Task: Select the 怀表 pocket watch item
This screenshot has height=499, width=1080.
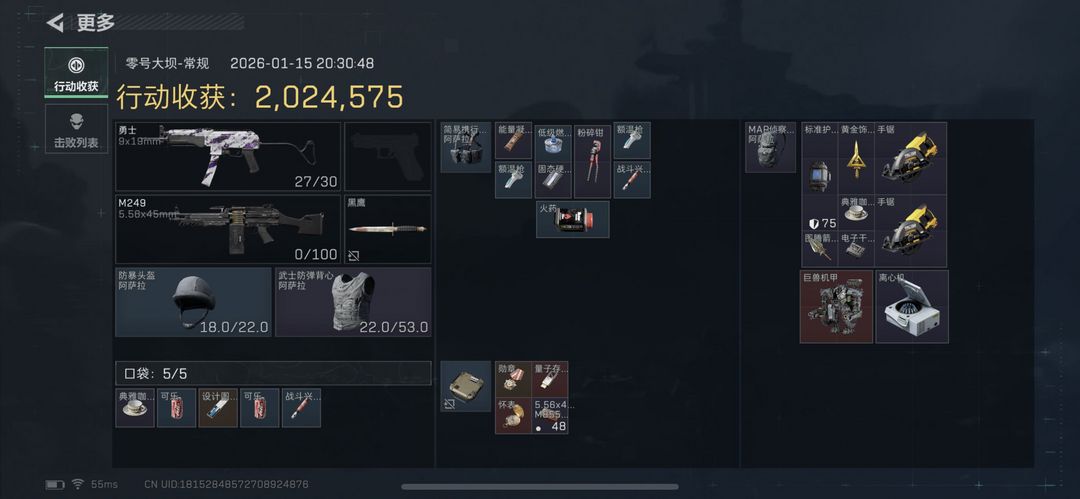Action: point(513,416)
